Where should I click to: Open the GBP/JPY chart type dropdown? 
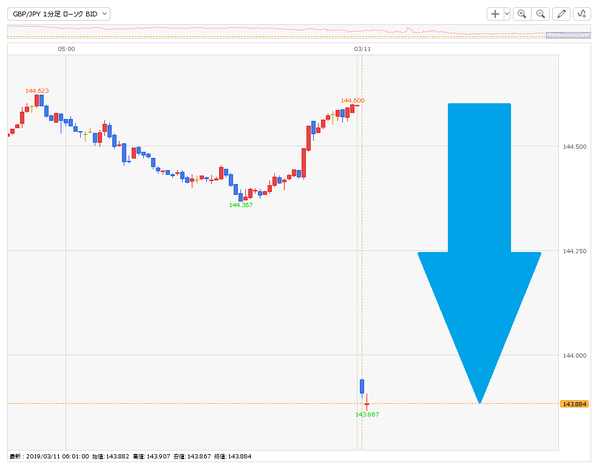(x=59, y=14)
